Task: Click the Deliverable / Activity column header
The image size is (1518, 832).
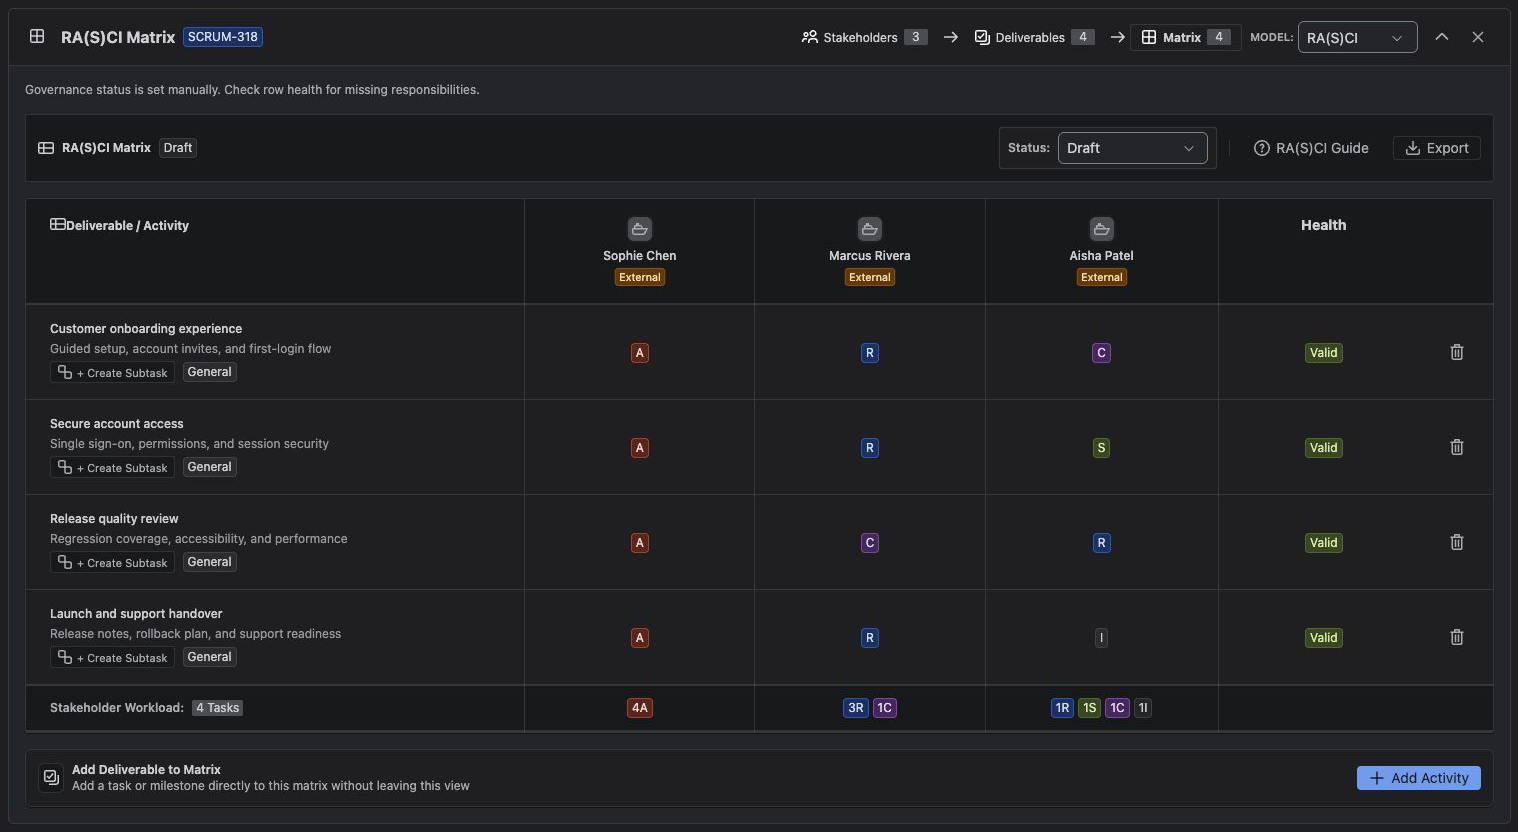Action: pyautogui.click(x=119, y=225)
